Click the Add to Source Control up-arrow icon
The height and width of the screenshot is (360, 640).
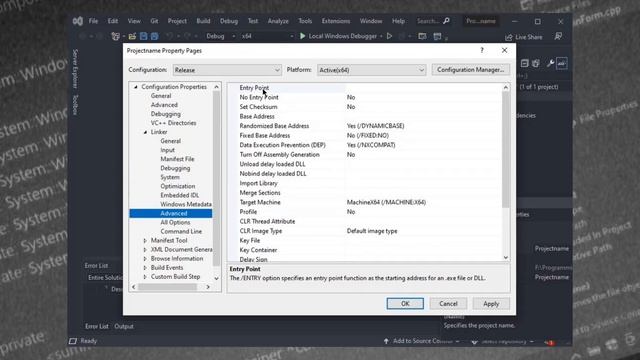pyautogui.click(x=386, y=341)
